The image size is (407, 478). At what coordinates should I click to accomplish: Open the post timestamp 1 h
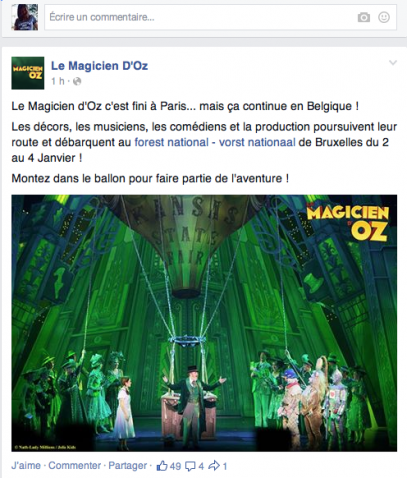tap(58, 81)
